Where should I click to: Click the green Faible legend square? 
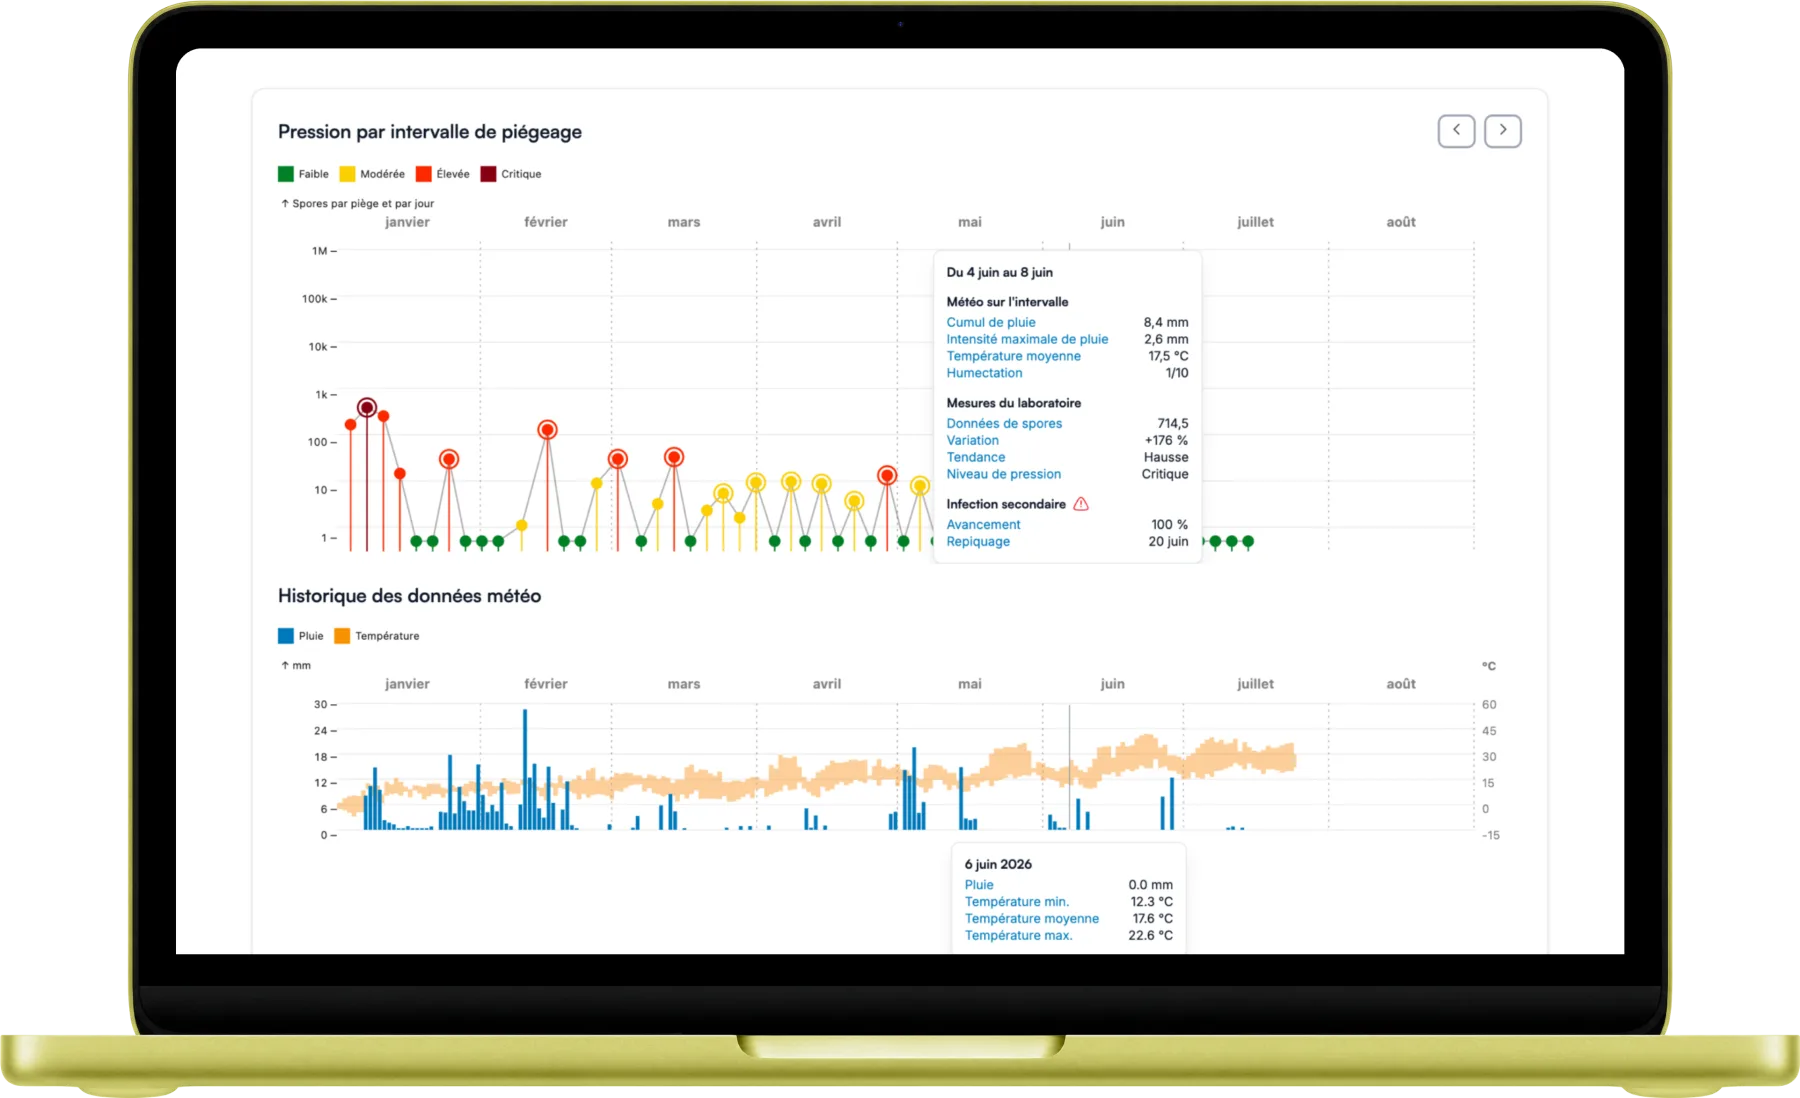tap(286, 174)
